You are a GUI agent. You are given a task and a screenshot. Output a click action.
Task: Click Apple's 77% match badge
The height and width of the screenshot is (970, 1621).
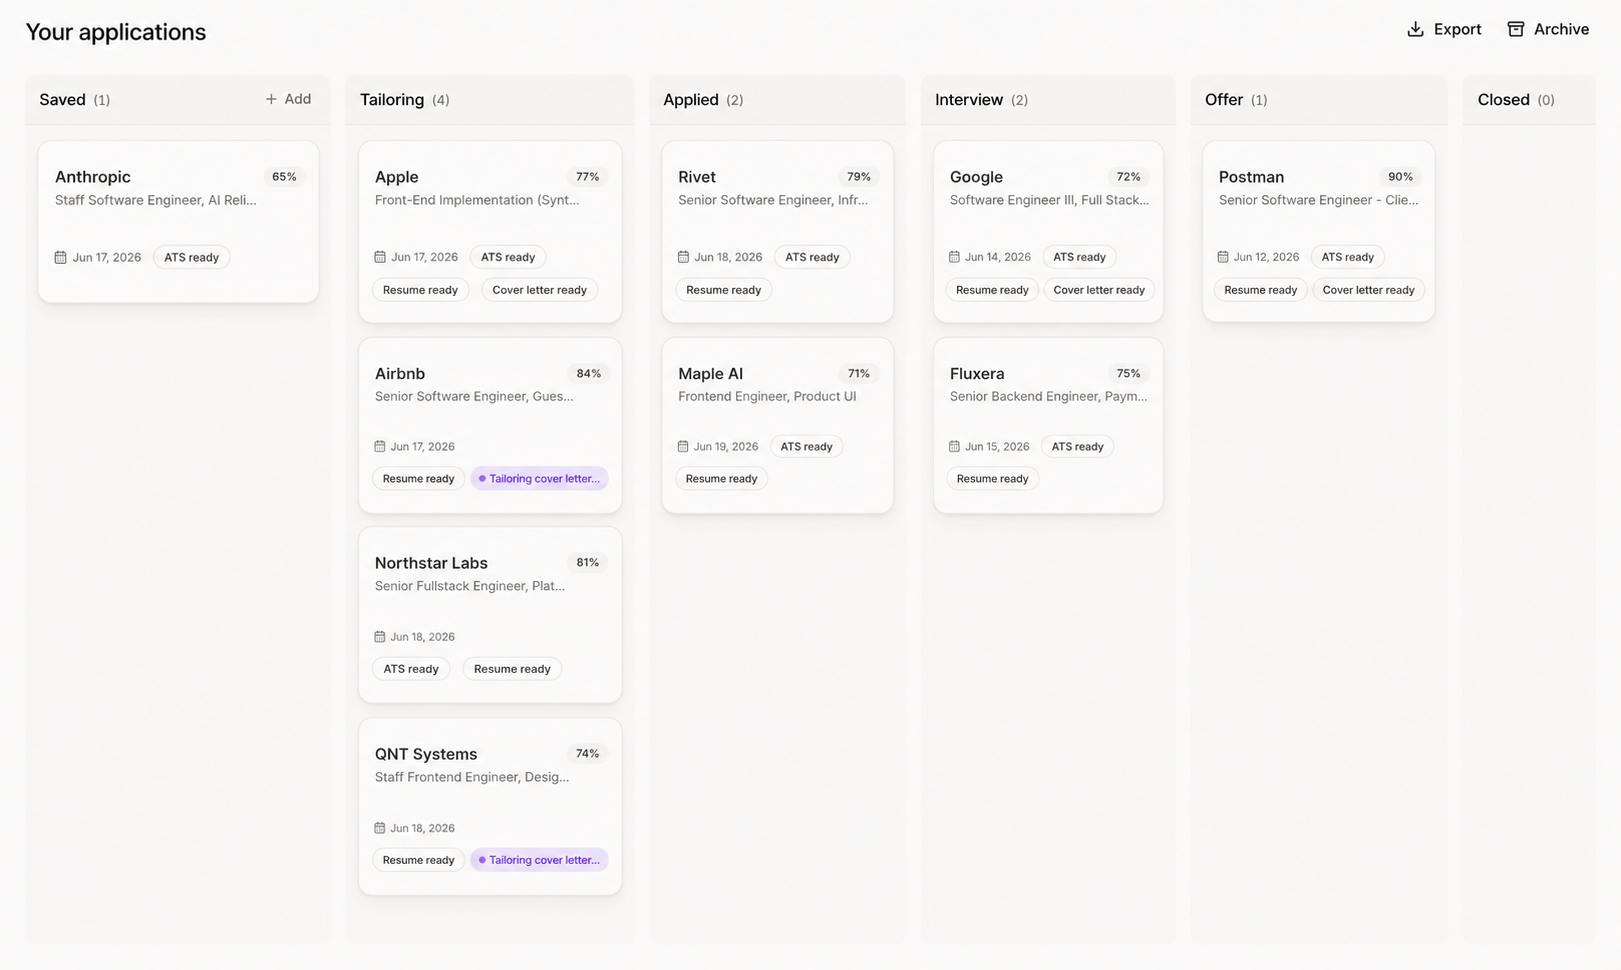click(x=587, y=177)
